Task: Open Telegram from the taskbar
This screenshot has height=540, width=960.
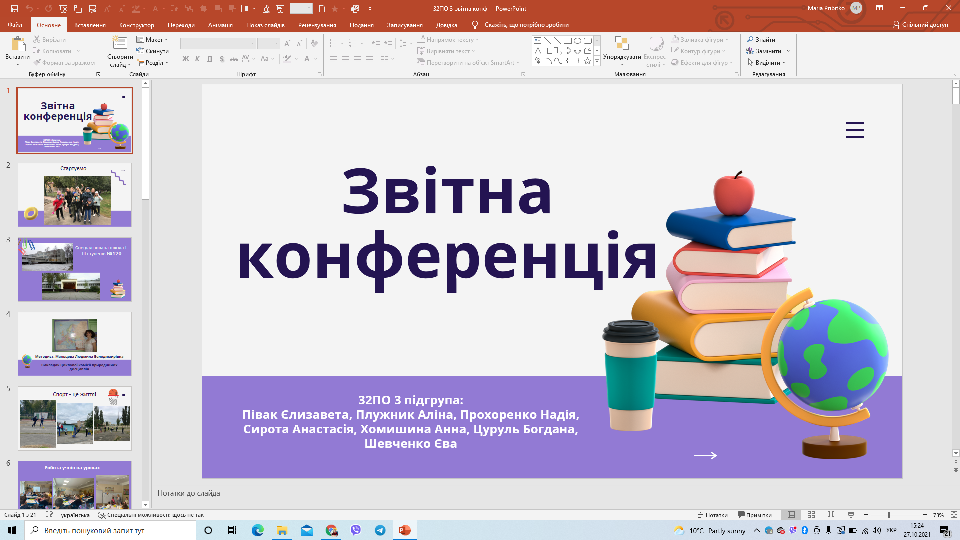Action: coord(380,530)
